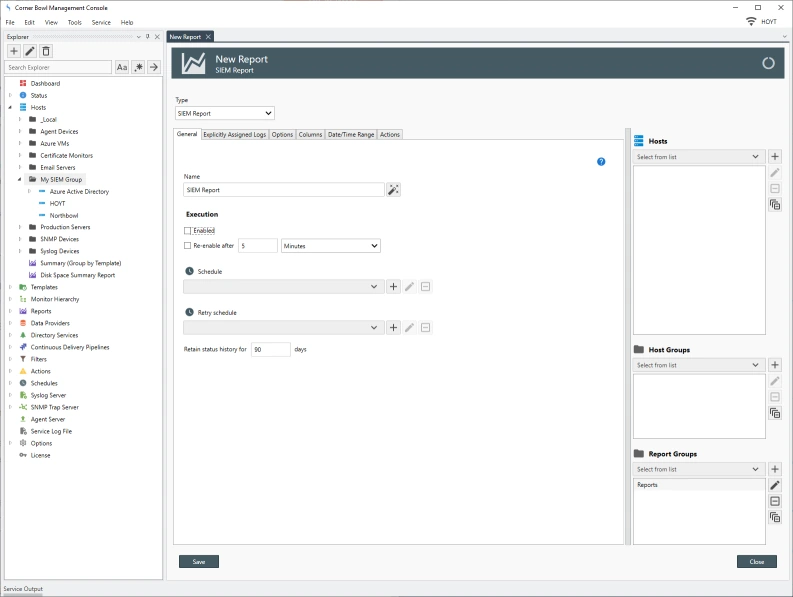Viewport: 793px width, 597px height.
Task: Open the Minutes unit dropdown
Action: [x=330, y=246]
